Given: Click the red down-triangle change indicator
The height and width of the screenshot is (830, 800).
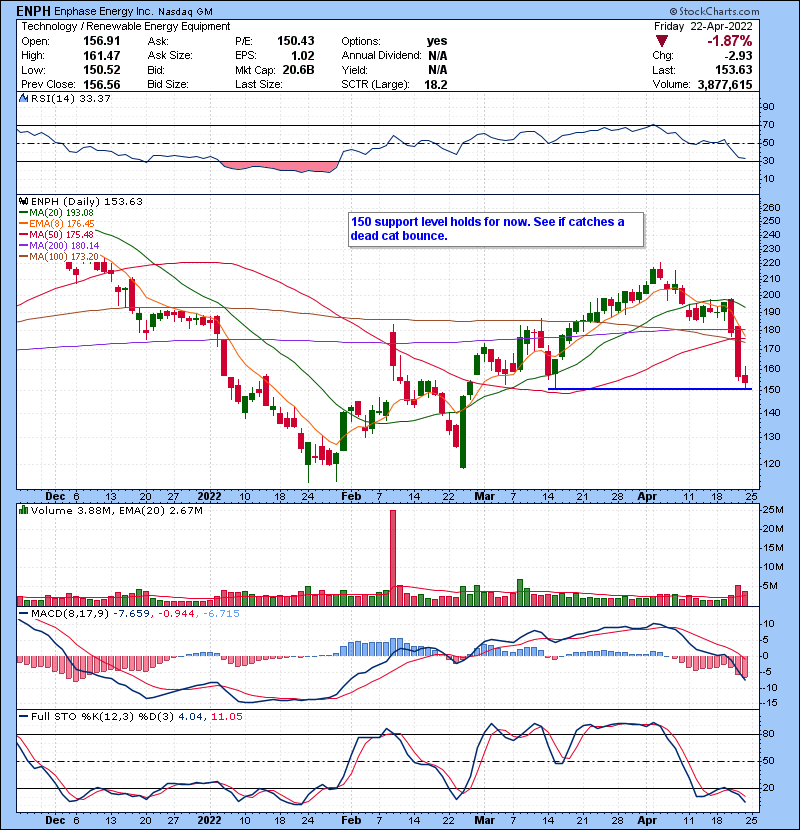Looking at the screenshot, I should click(662, 41).
